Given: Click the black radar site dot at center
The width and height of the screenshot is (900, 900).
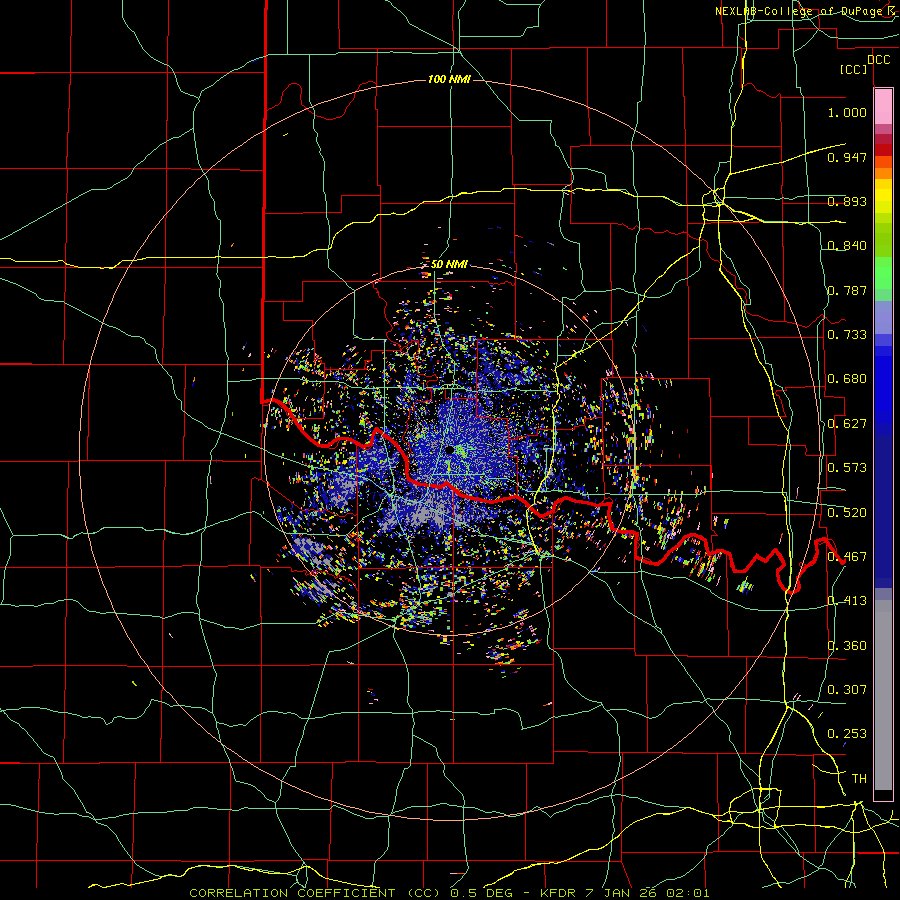Looking at the screenshot, I should pos(449,450).
